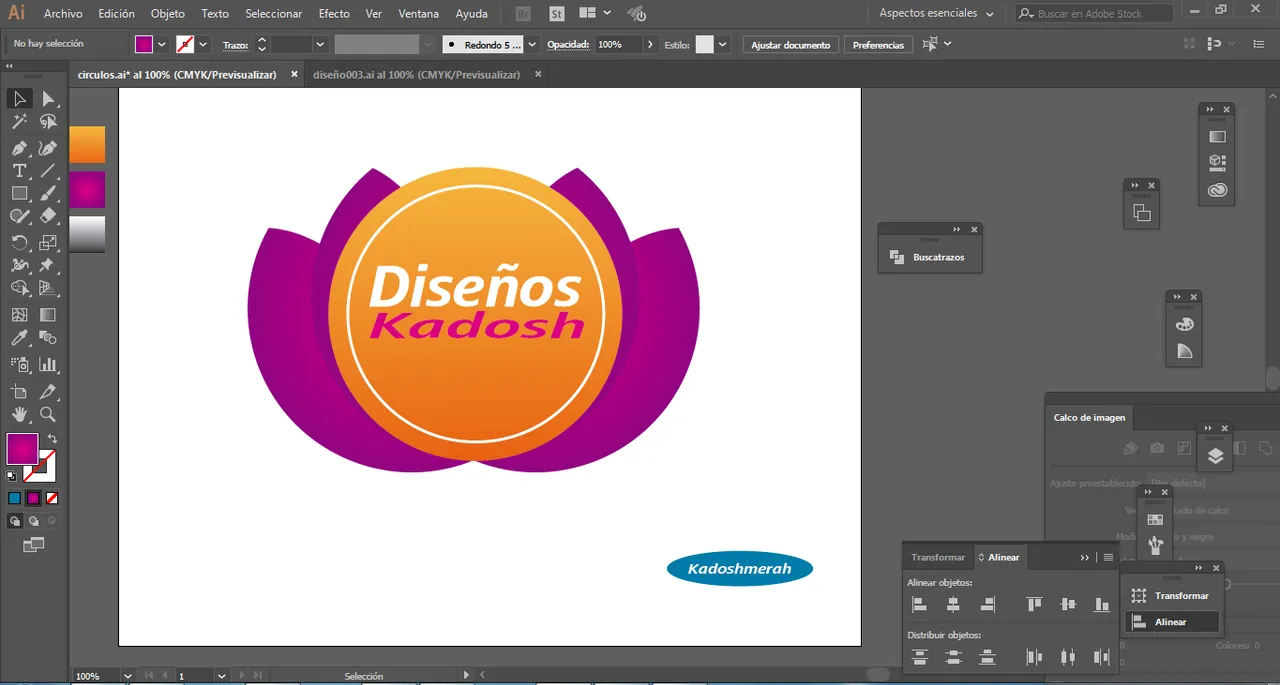Screen dimensions: 1280x685
Task: Activate the Zoom tool
Action: pos(47,414)
